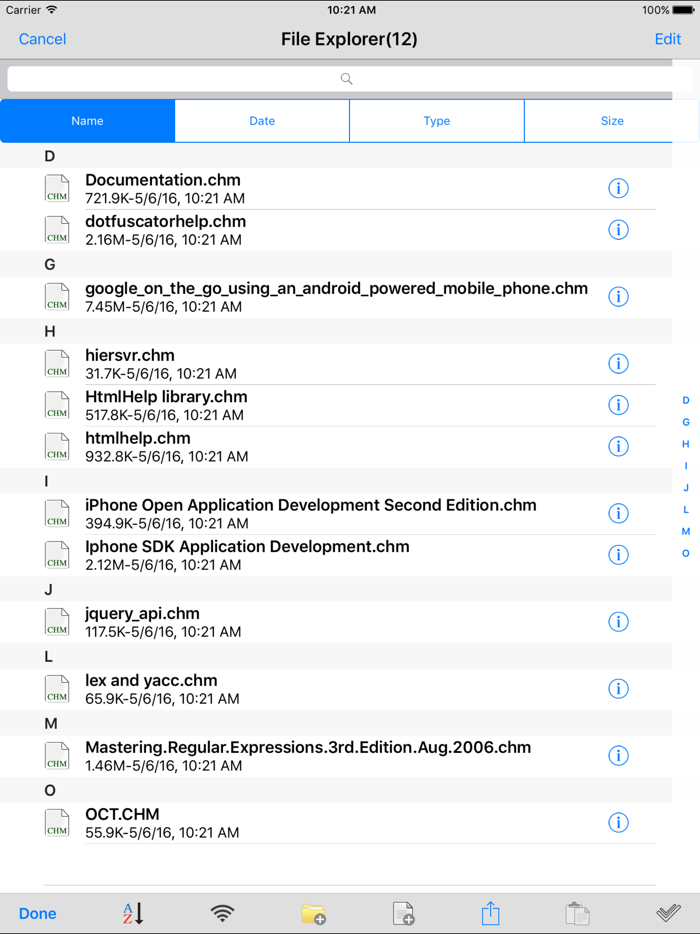Open info for OCT.CHM file

(x=618, y=823)
